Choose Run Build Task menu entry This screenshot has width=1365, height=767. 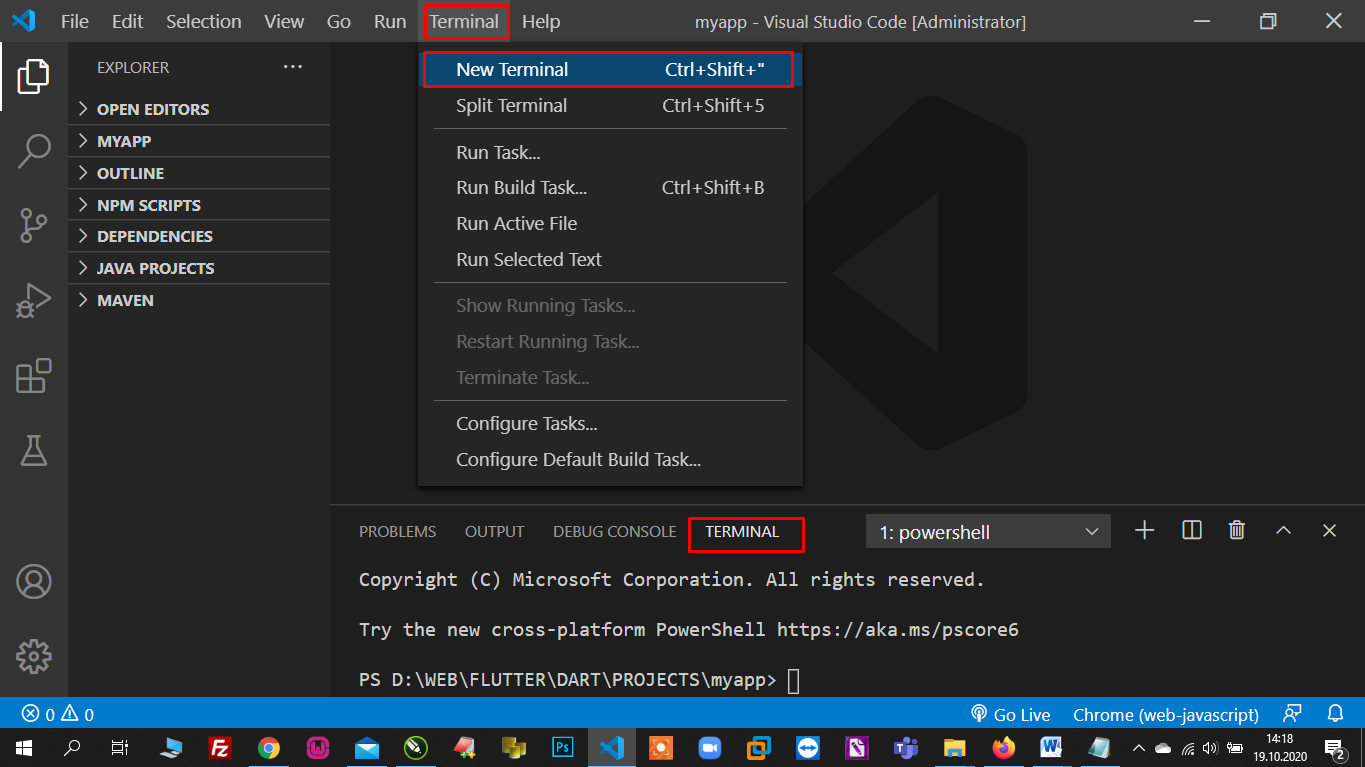coord(521,188)
